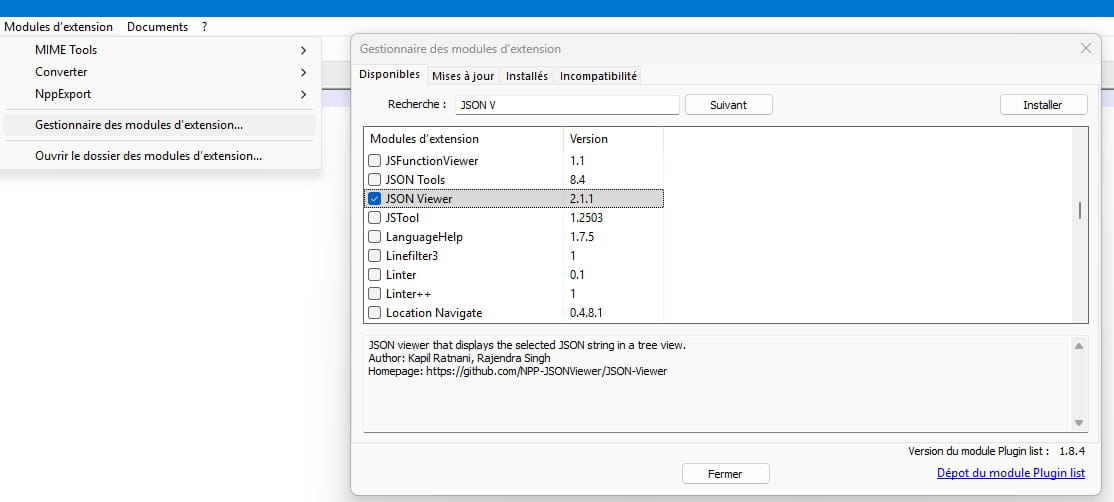Check the Linter checkbox
1114x502 pixels.
(x=374, y=275)
